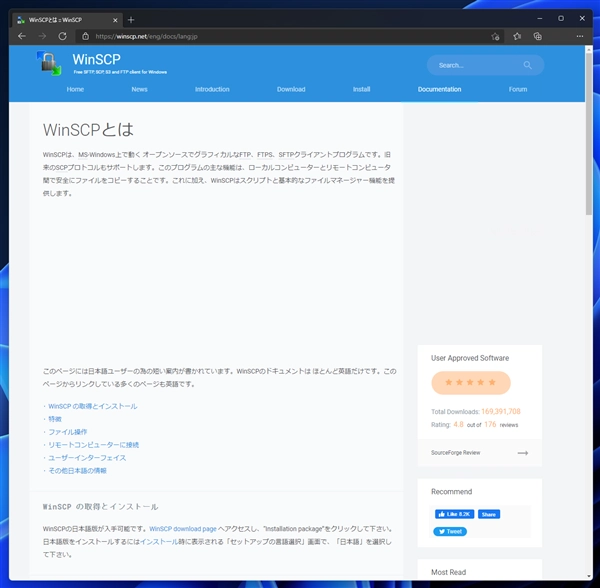600x588 pixels.
Task: Open the Forum menu item
Action: coord(518,89)
